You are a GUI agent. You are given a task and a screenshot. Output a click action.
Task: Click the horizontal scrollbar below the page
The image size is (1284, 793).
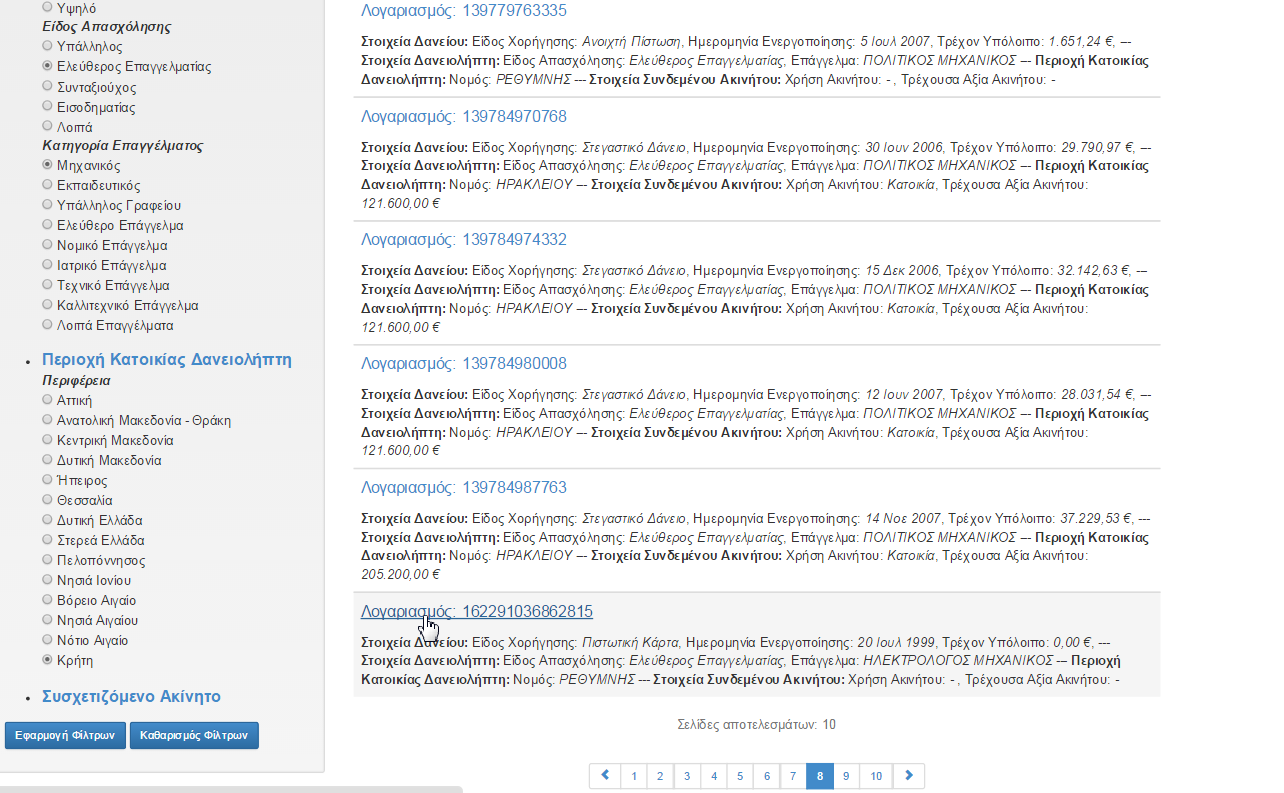[231, 789]
